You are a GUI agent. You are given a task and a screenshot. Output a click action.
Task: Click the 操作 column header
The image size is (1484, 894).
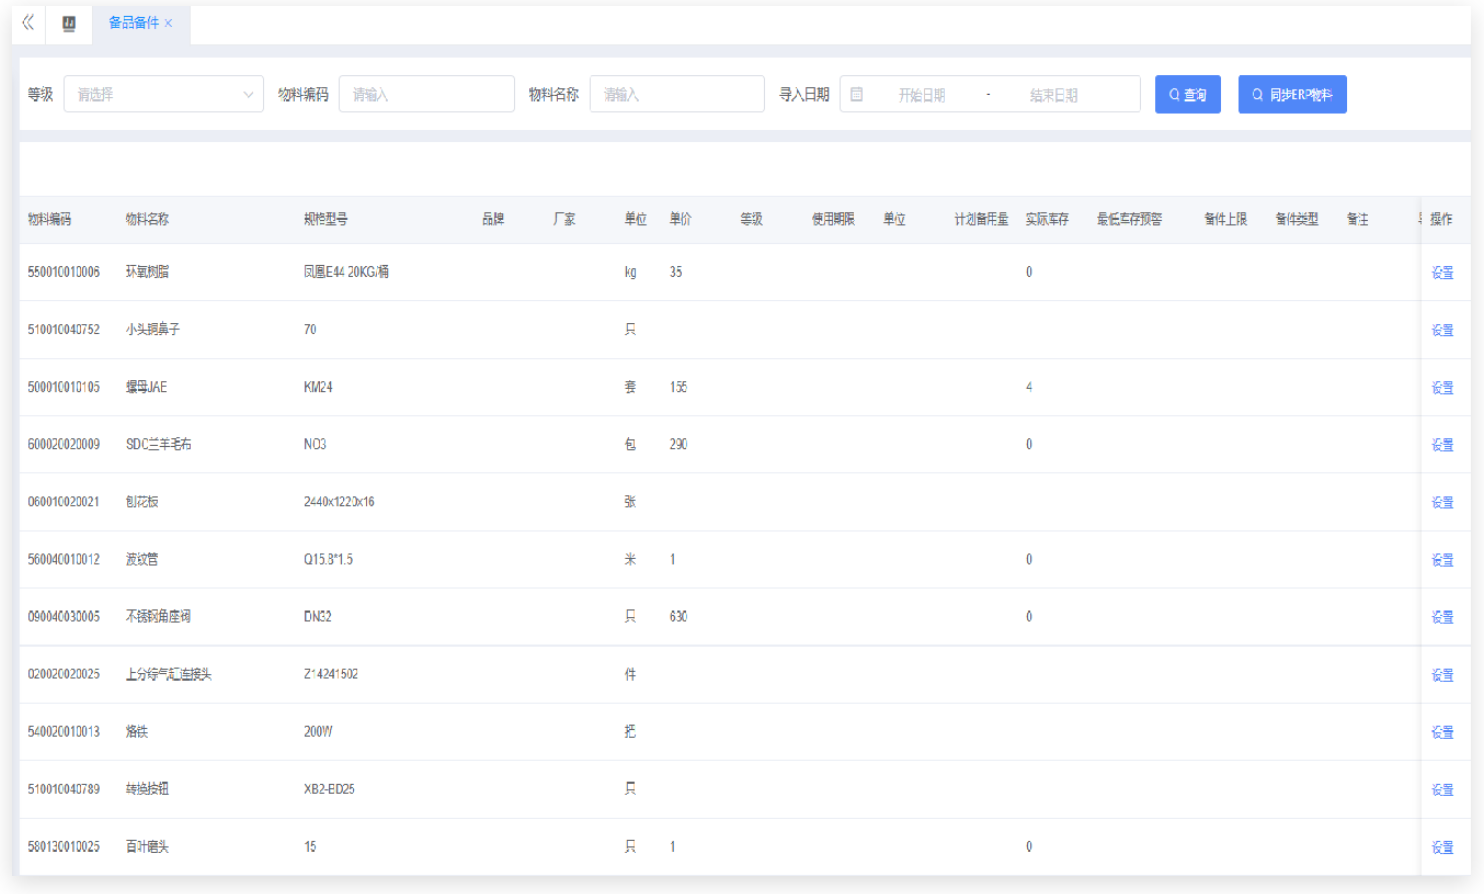(x=1441, y=219)
